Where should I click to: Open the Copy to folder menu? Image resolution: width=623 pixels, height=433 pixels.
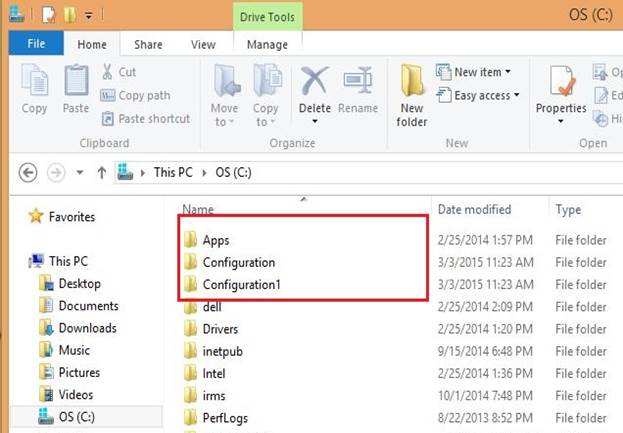coord(266,95)
